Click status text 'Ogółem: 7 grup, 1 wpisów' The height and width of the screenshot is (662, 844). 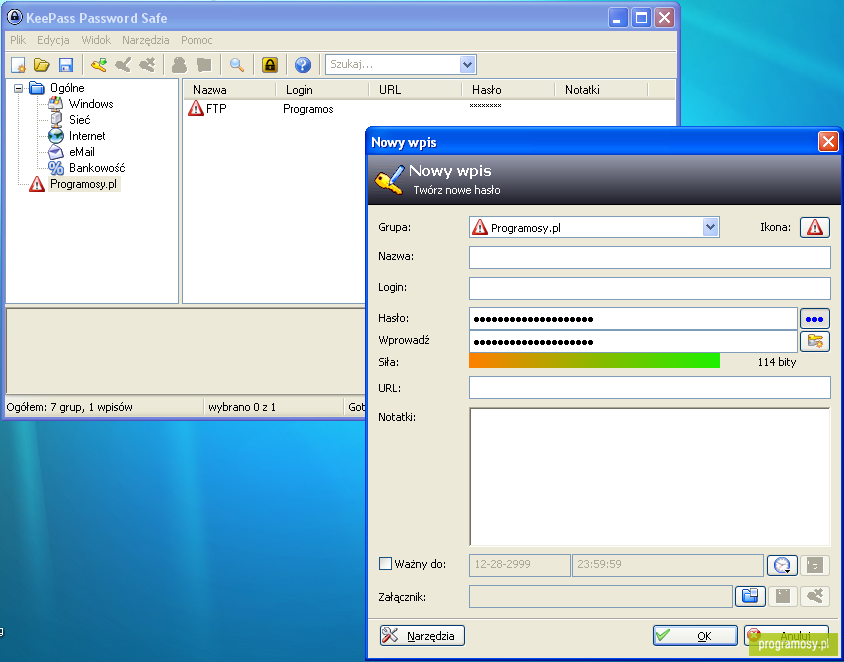69,407
